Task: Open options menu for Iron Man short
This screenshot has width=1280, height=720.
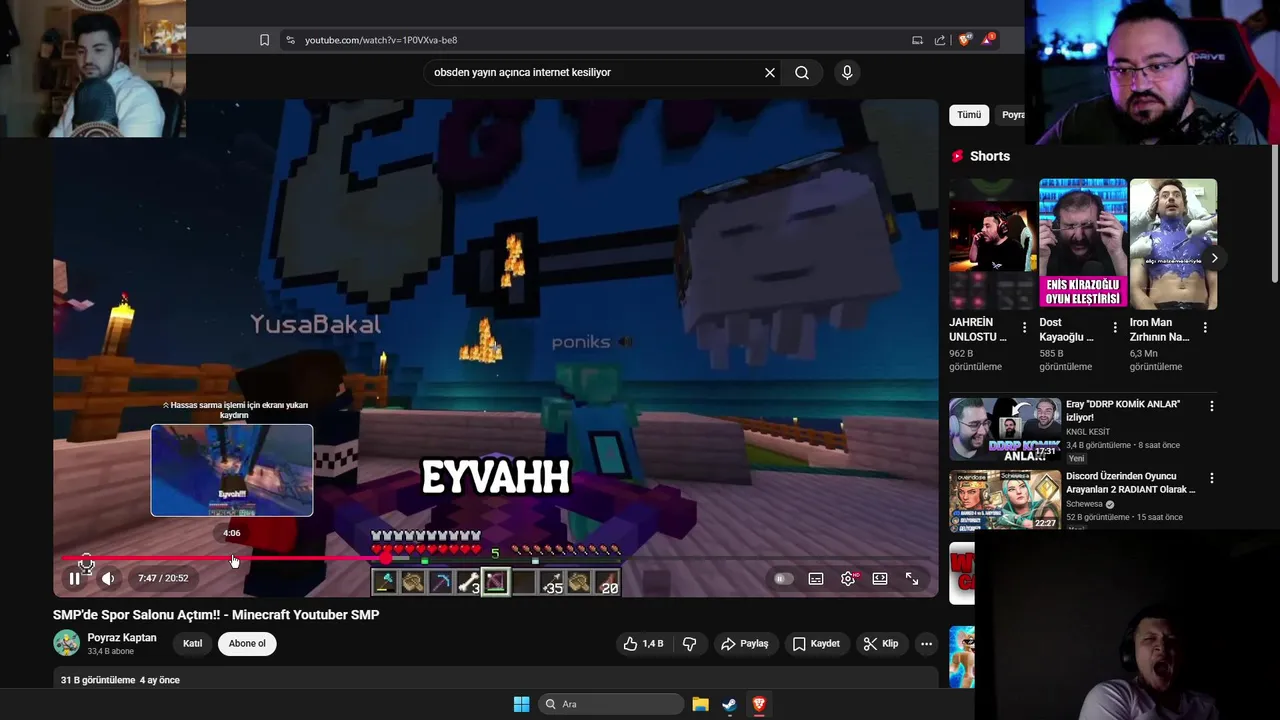Action: tap(1205, 328)
